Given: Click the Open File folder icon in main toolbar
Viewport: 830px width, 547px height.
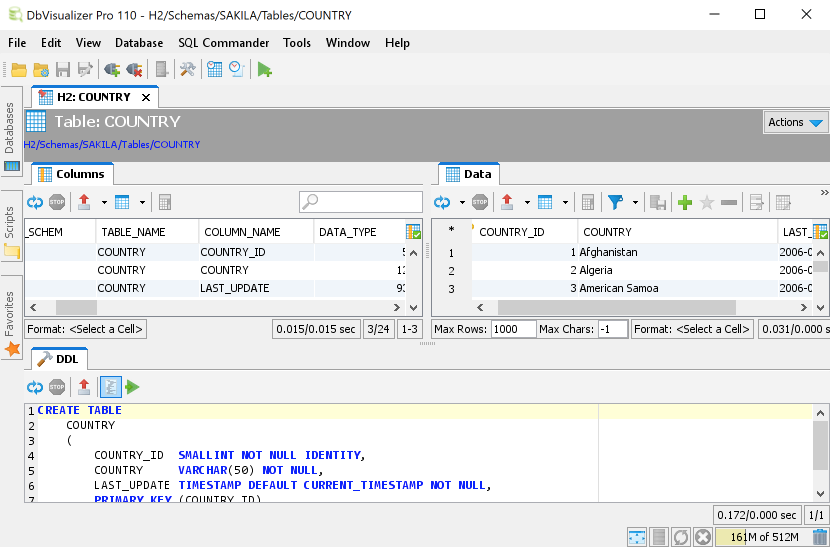Looking at the screenshot, I should (19, 69).
